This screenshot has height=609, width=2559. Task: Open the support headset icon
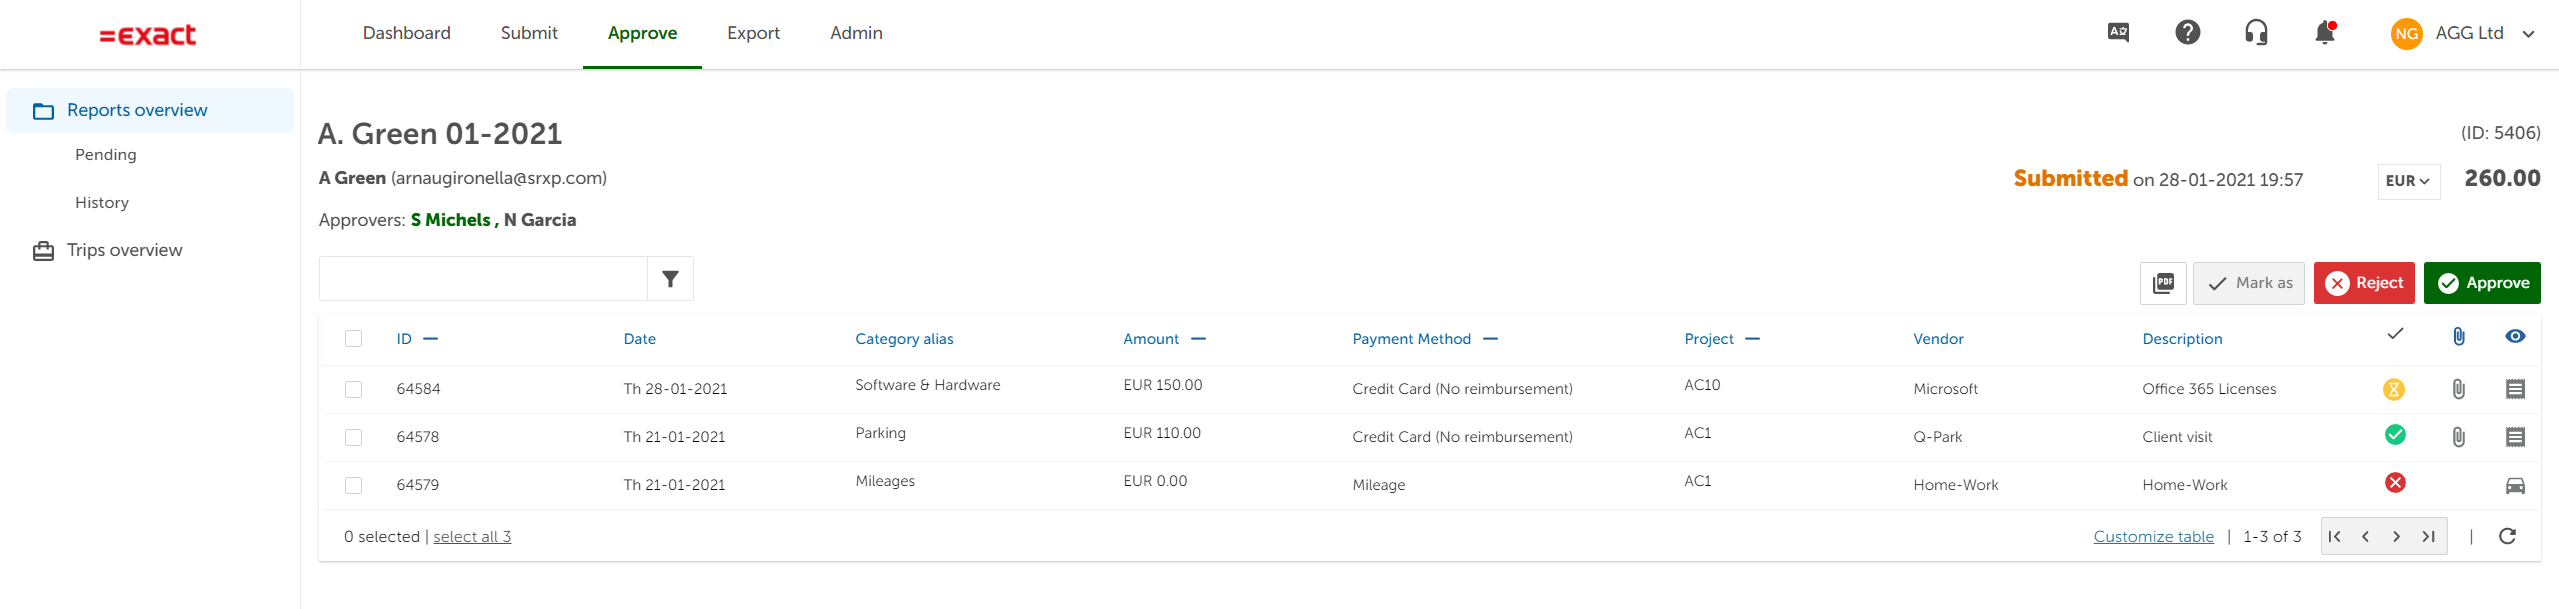[x=2256, y=32]
